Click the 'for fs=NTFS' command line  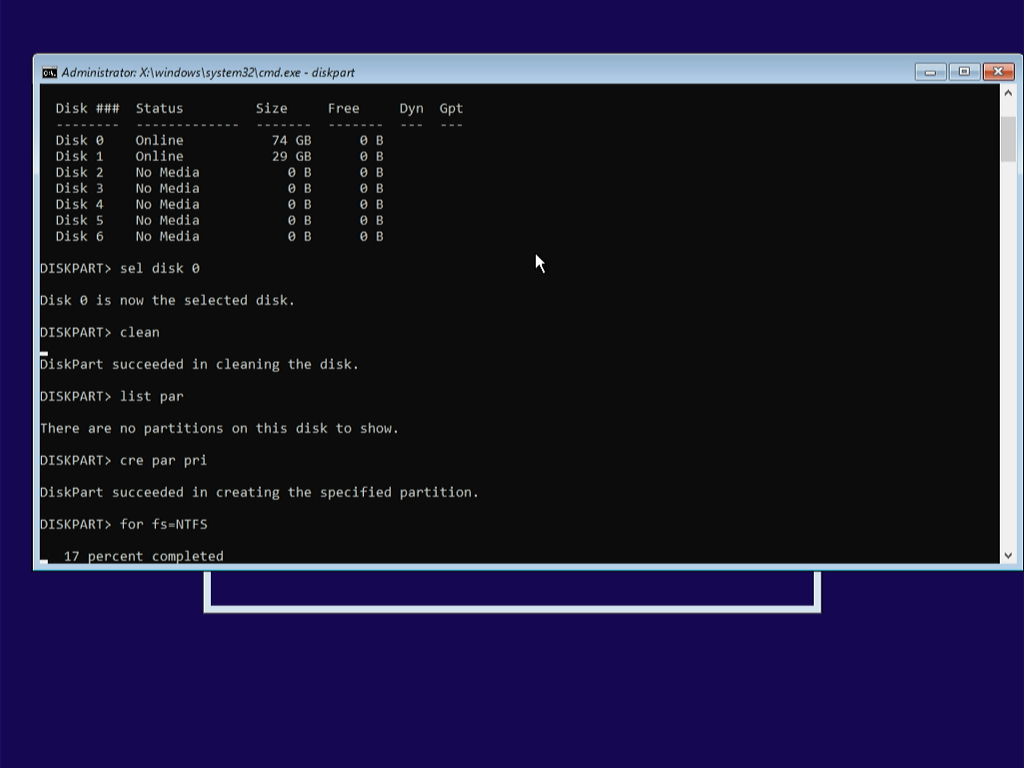(x=123, y=524)
